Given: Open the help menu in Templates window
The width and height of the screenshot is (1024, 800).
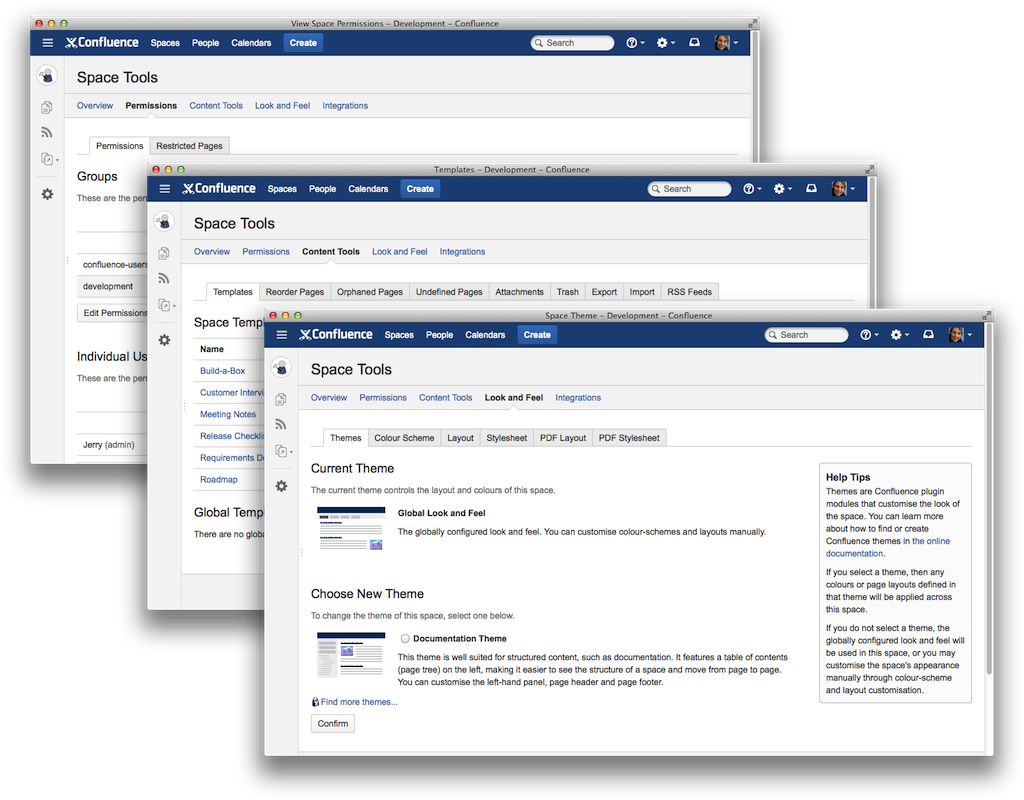Looking at the screenshot, I should [x=752, y=189].
